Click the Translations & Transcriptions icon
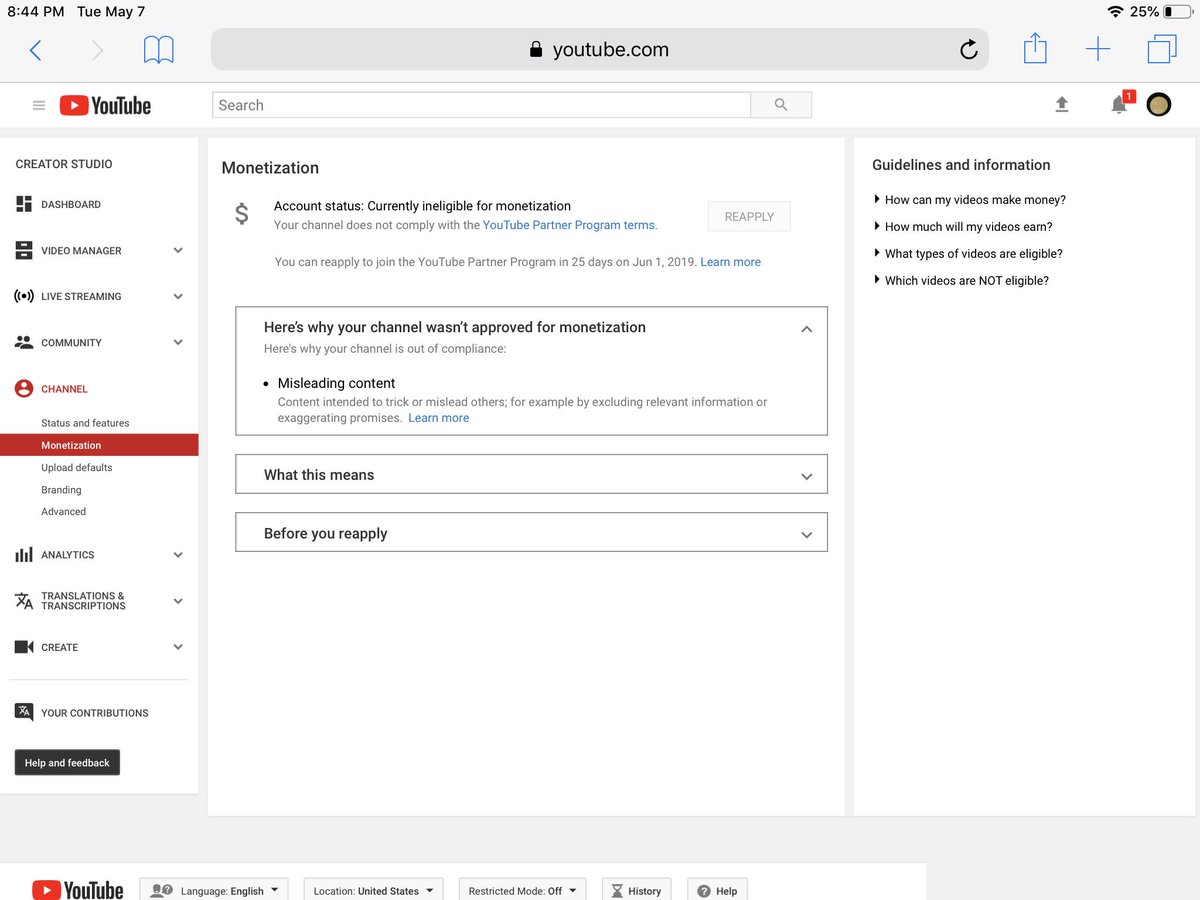The width and height of the screenshot is (1200, 900). (x=24, y=601)
